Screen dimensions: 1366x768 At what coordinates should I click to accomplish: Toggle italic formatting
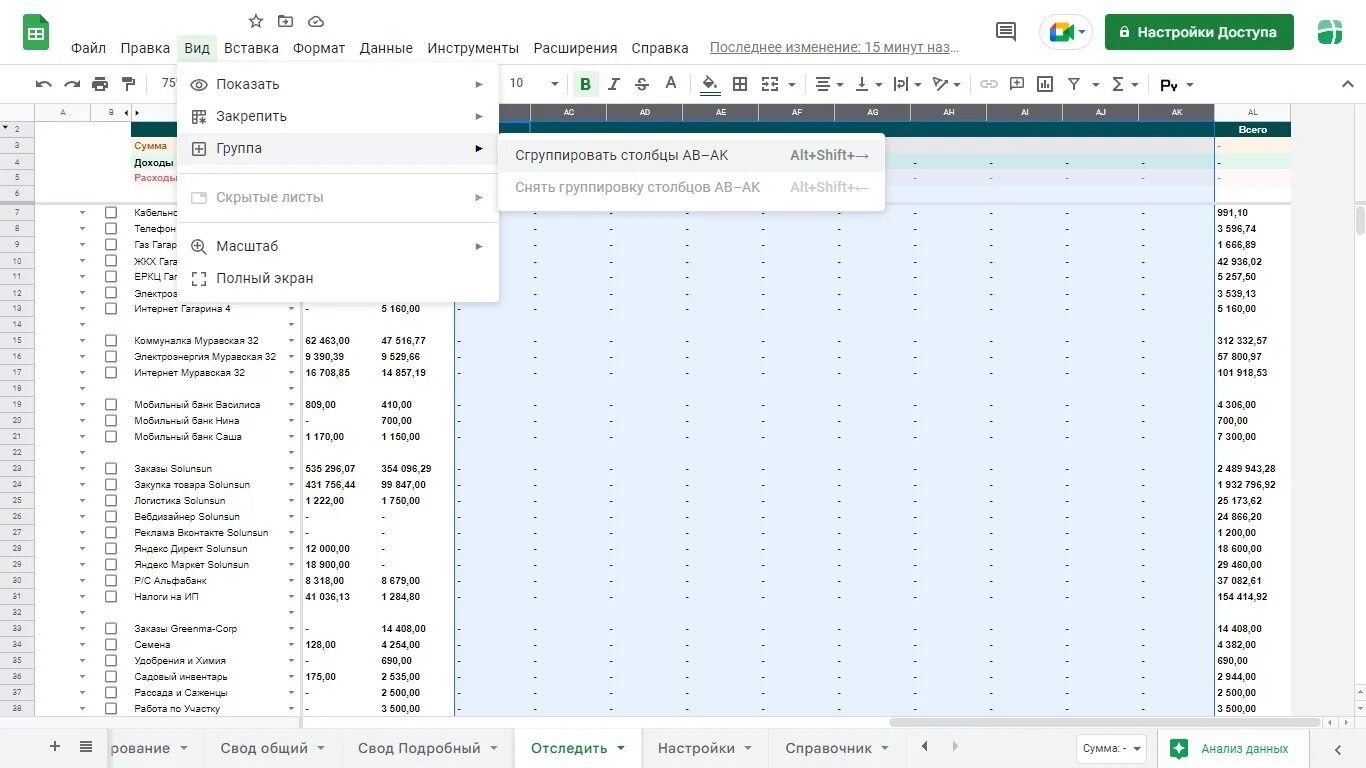pos(614,84)
